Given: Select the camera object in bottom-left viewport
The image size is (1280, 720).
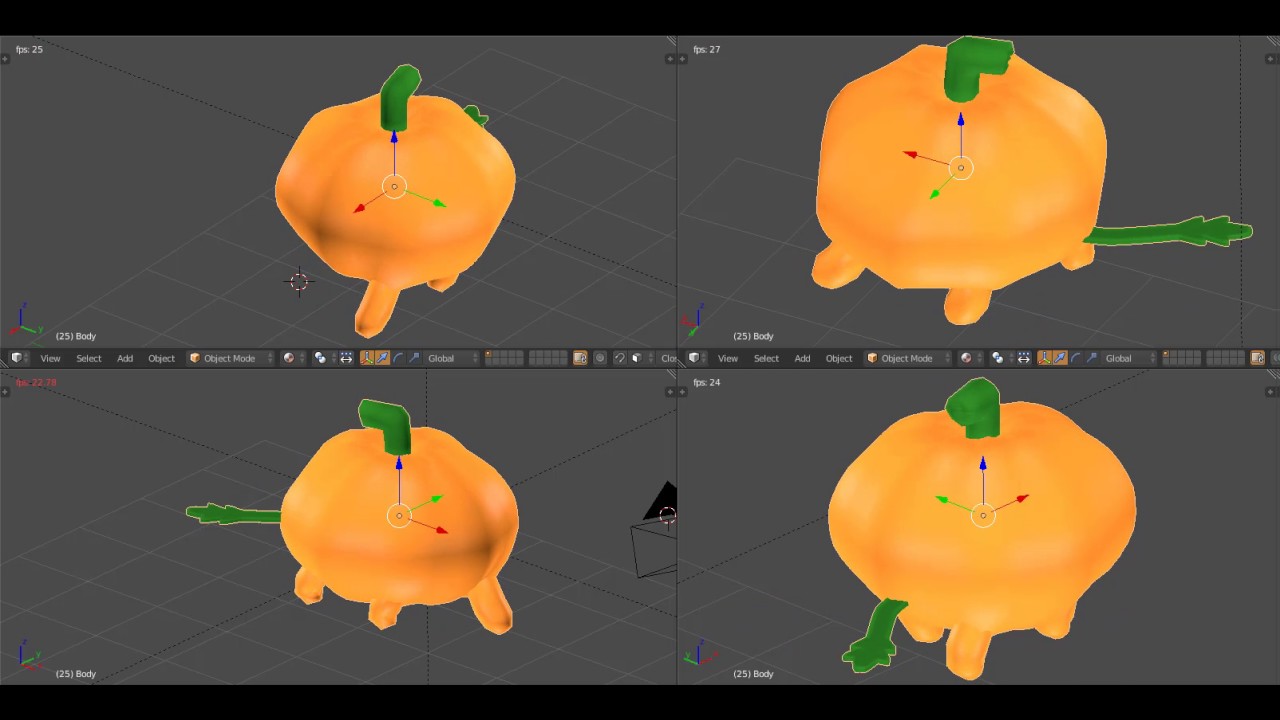Looking at the screenshot, I should tap(656, 531).
